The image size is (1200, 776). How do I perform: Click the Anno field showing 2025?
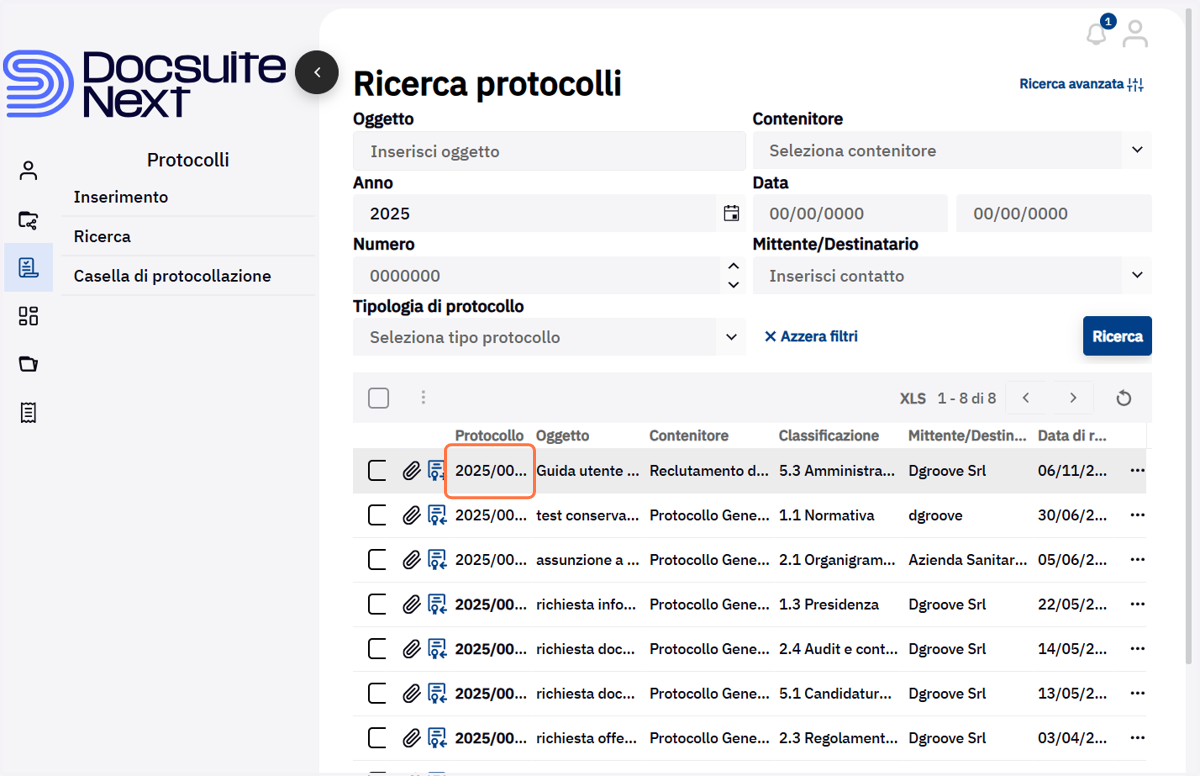coord(535,213)
